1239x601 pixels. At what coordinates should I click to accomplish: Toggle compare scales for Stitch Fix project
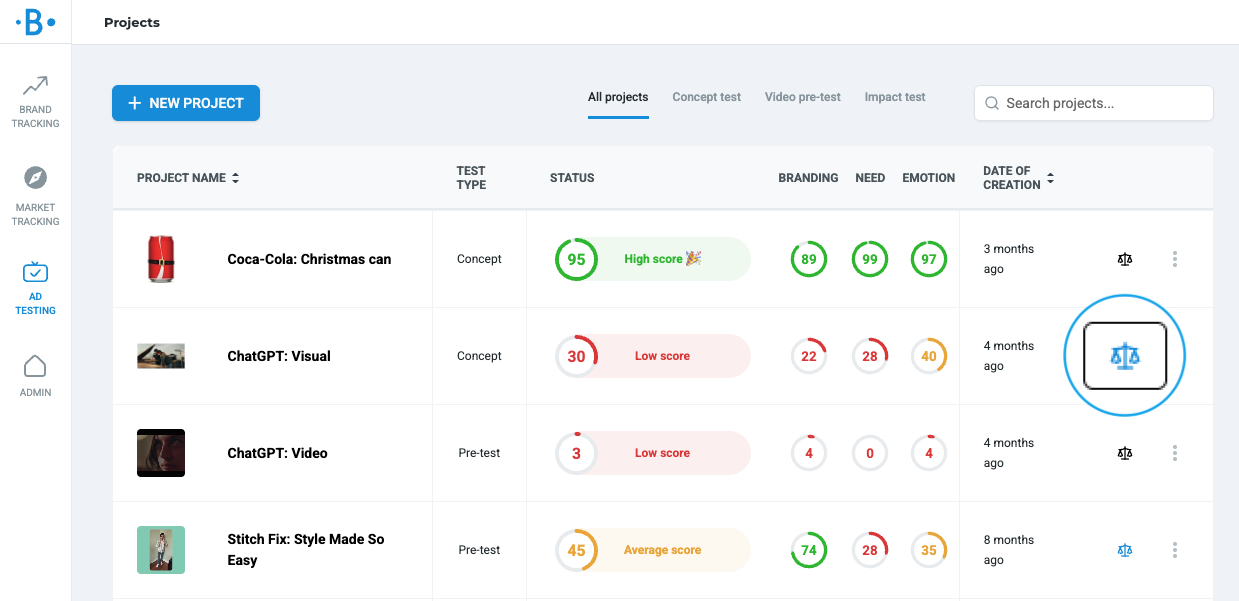click(1125, 550)
